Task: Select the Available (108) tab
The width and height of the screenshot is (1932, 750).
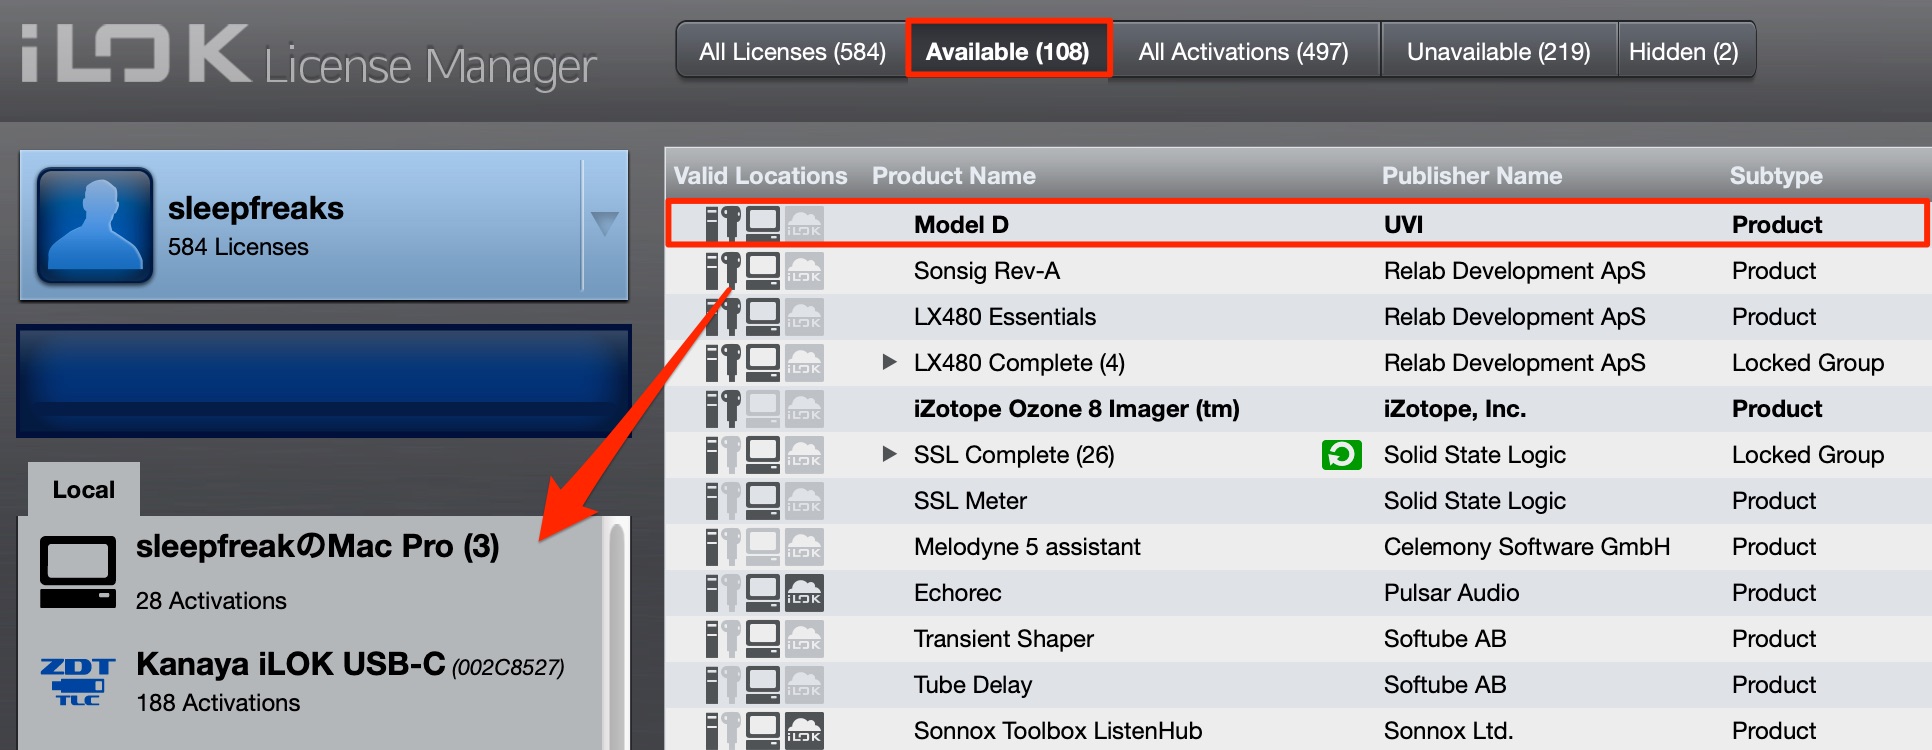Action: pyautogui.click(x=1008, y=51)
